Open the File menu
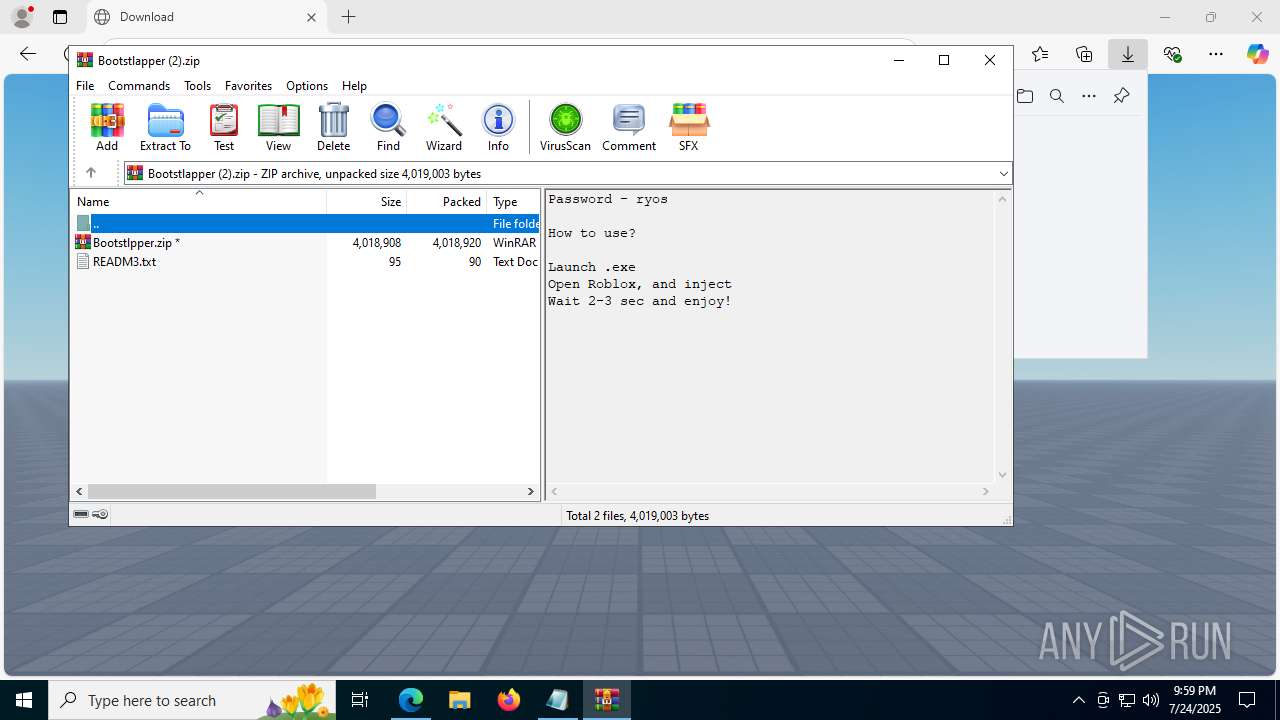 click(85, 86)
